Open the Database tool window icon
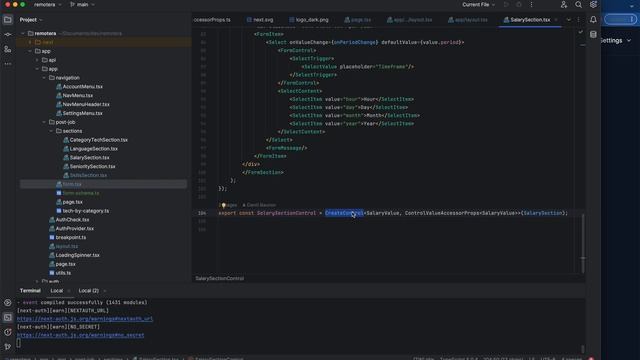640x360 pixels. pos(593,35)
